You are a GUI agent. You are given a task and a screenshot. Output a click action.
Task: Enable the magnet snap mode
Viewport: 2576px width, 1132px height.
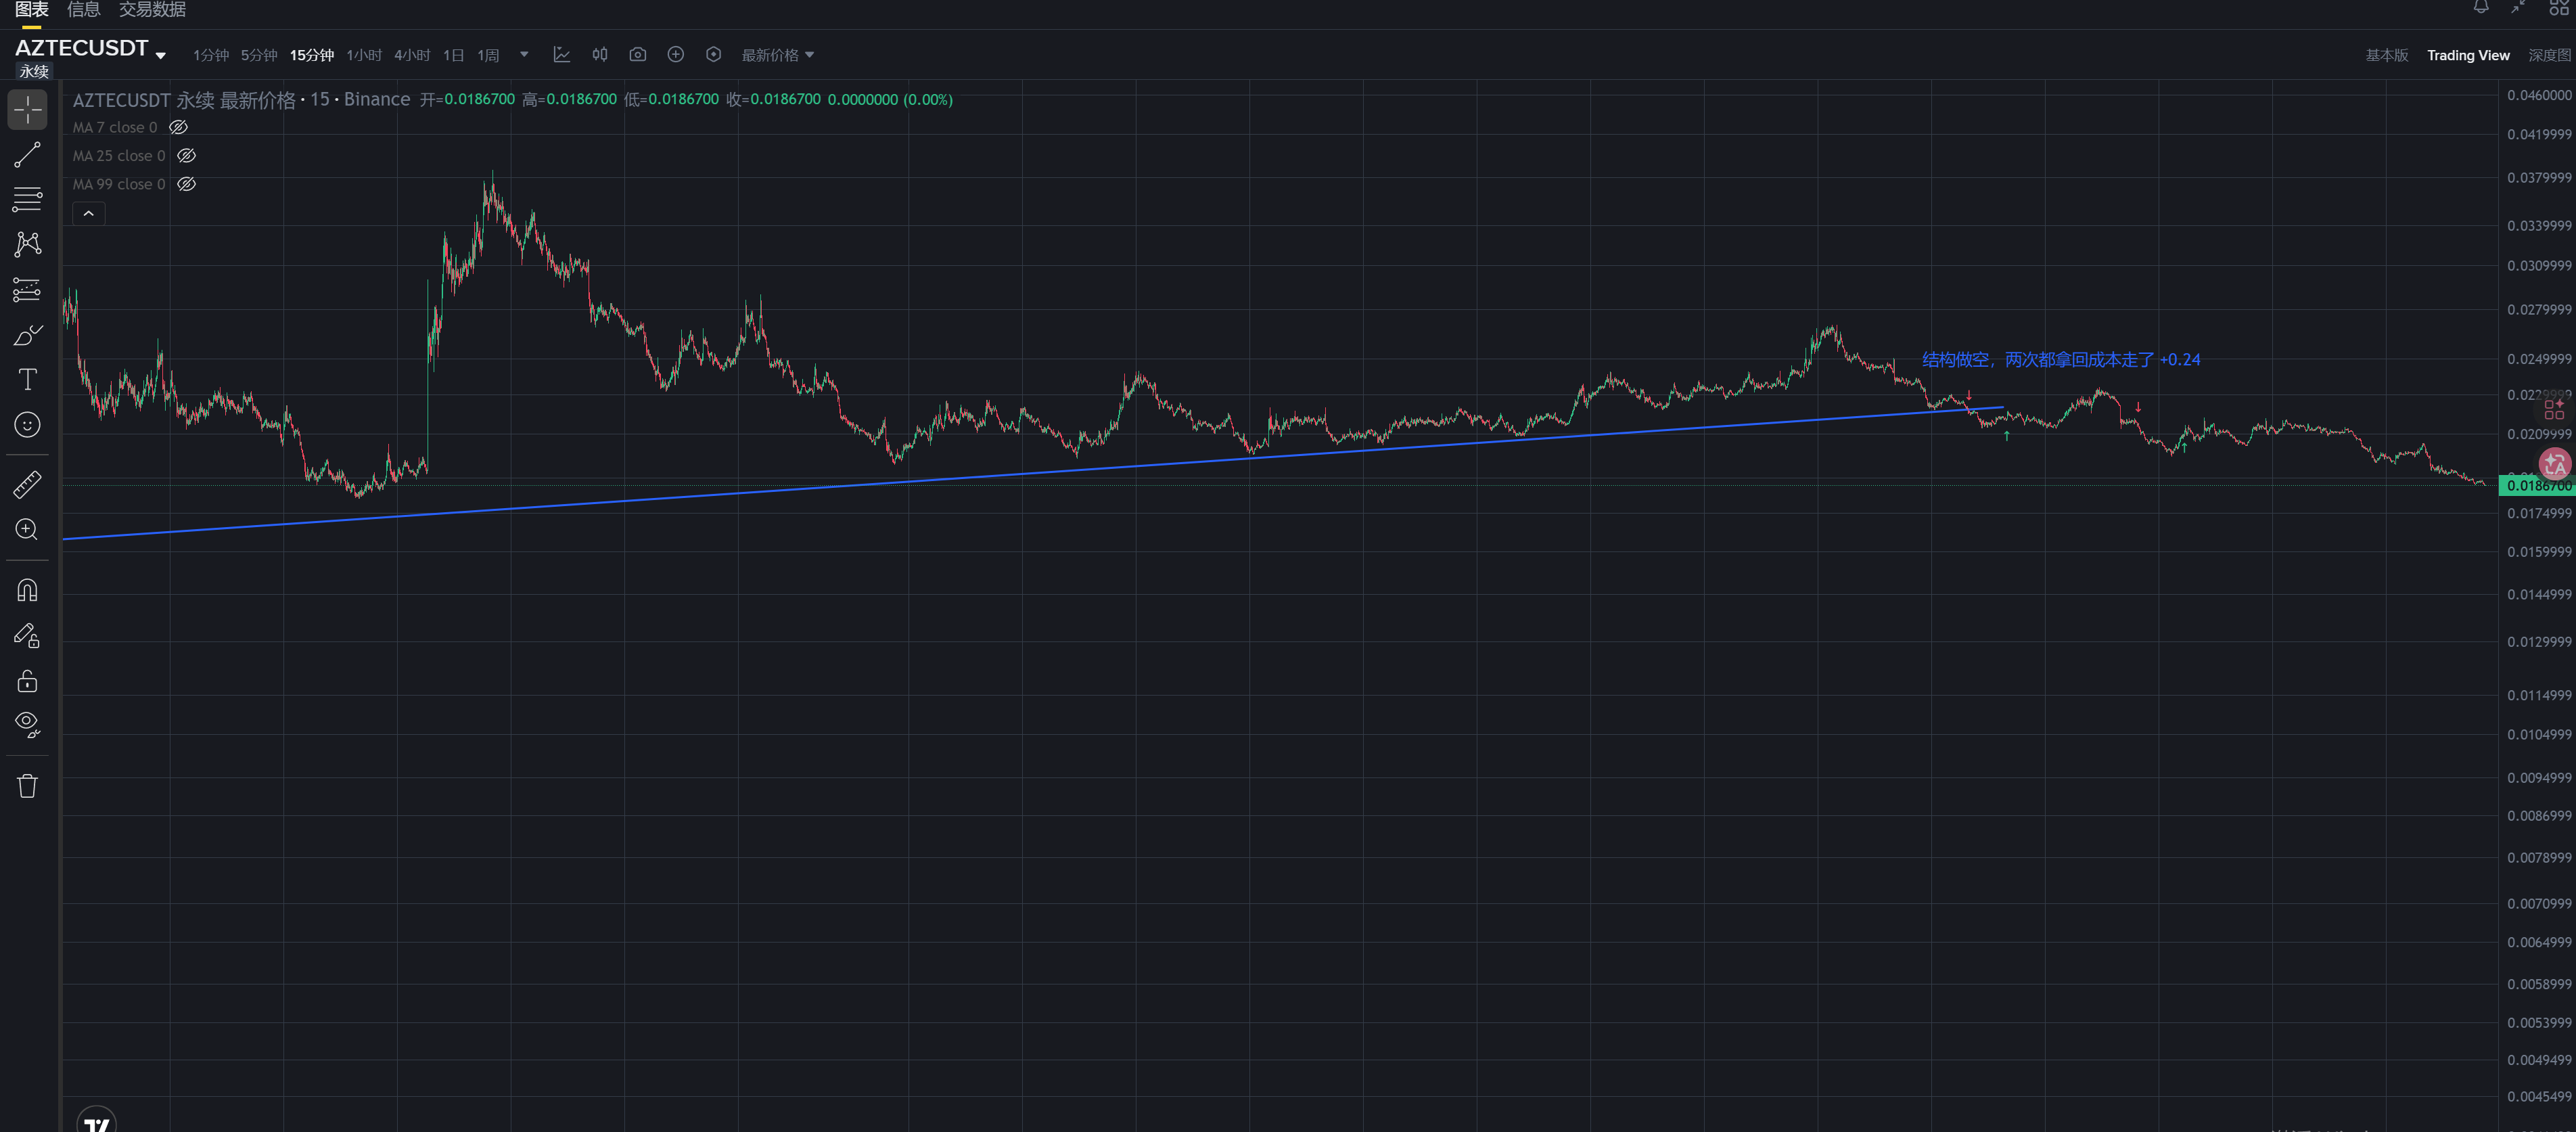27,590
